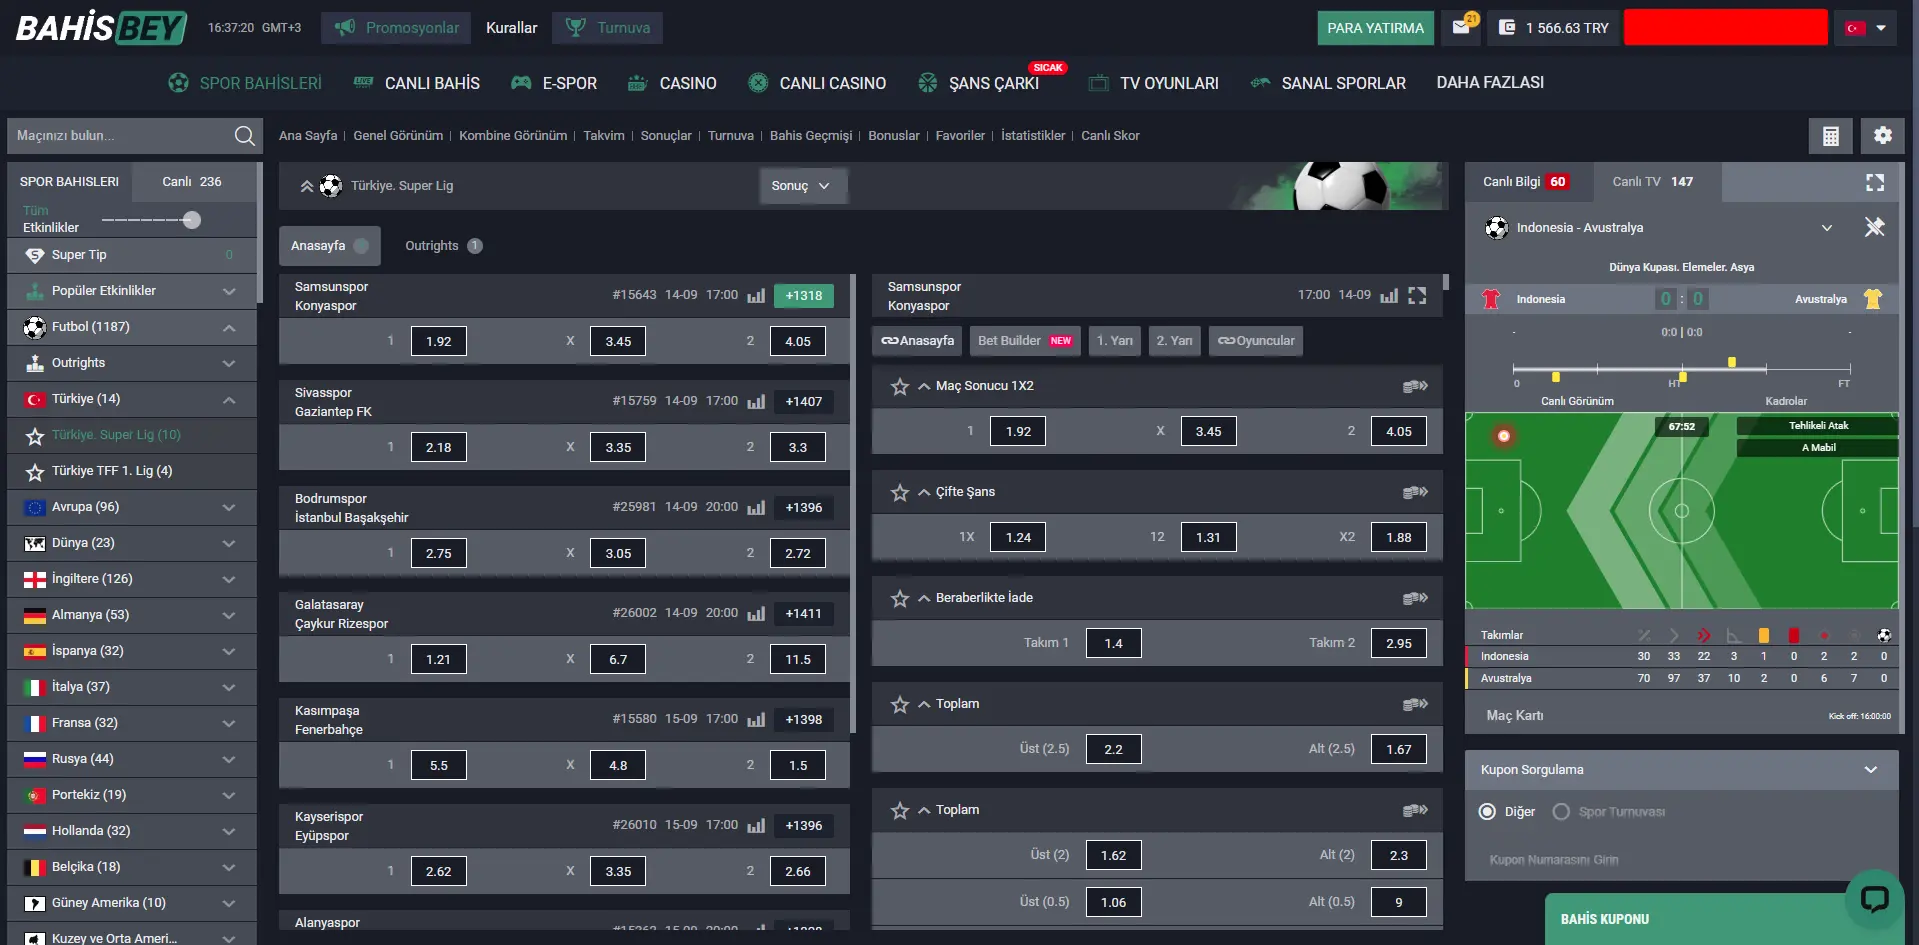
Task: Click cashout icon on Maç Sonucu 1X2
Action: [1415, 386]
